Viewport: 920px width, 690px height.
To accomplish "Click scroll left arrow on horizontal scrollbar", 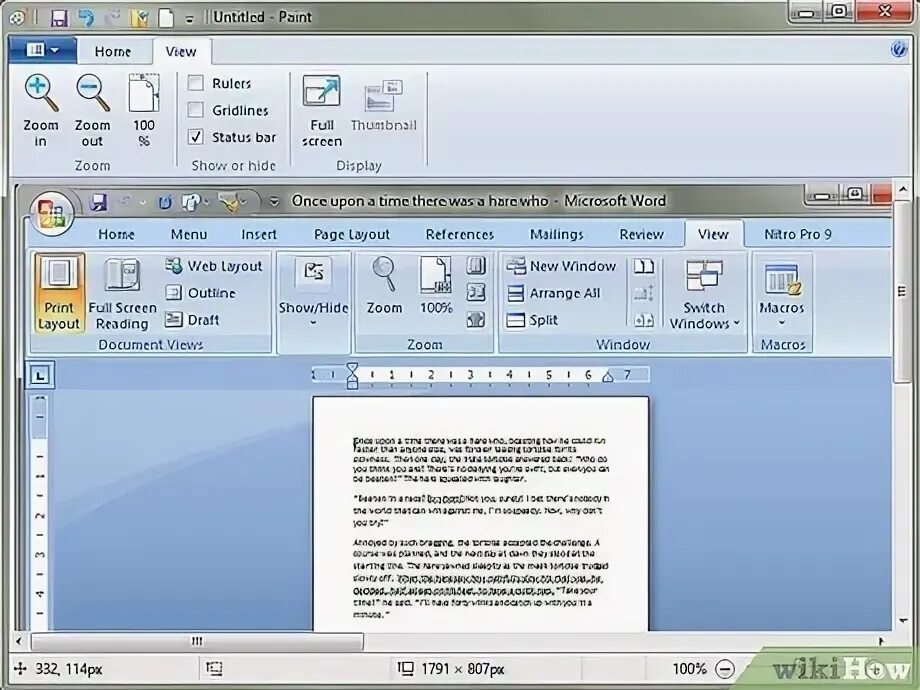I will (x=19, y=641).
